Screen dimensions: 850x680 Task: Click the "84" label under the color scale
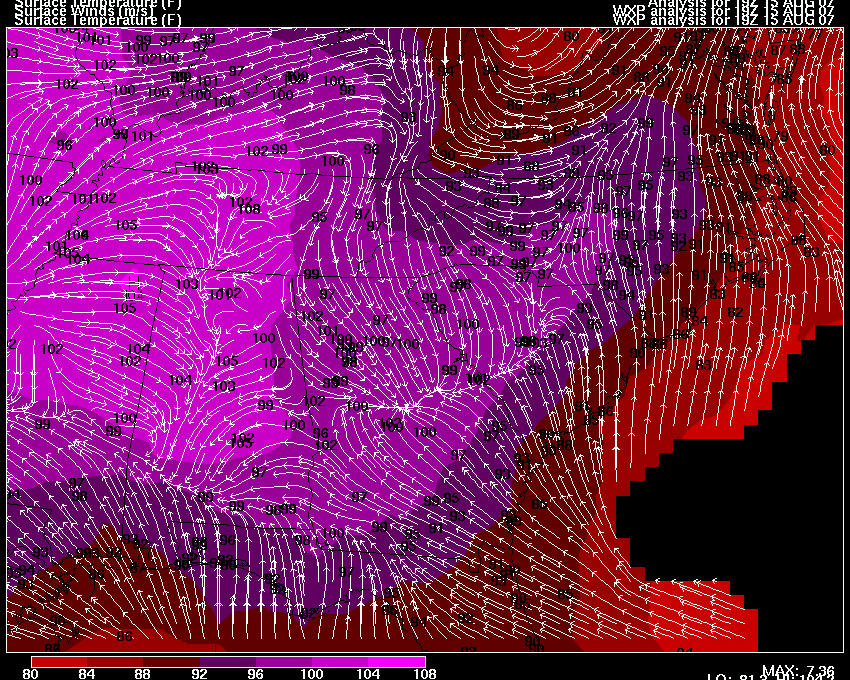(87, 674)
